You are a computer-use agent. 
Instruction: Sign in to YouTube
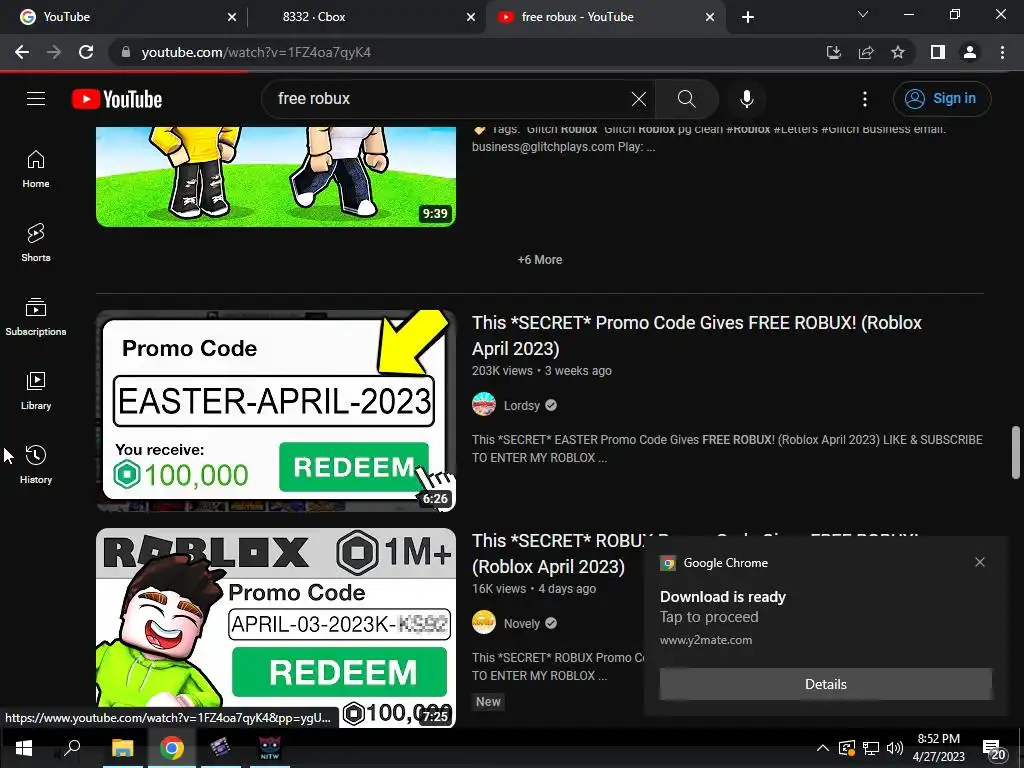[942, 99]
